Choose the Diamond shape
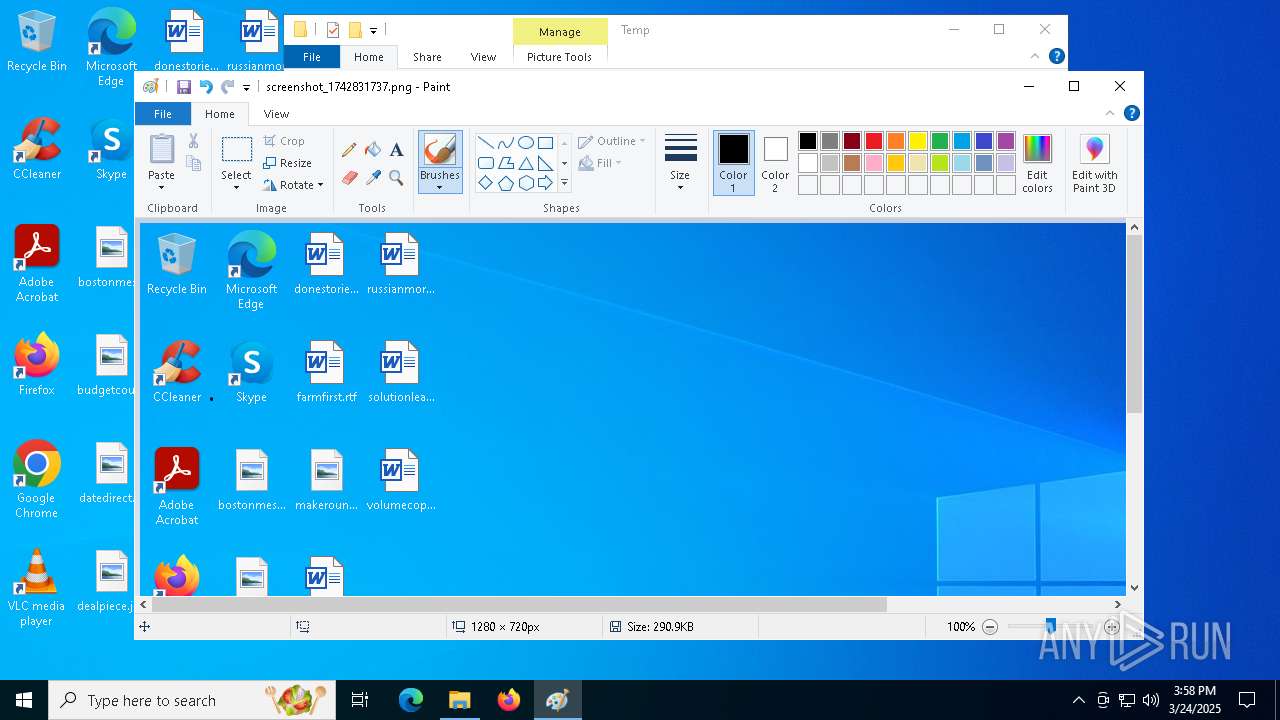Screen dimensions: 1280x720 click(485, 183)
